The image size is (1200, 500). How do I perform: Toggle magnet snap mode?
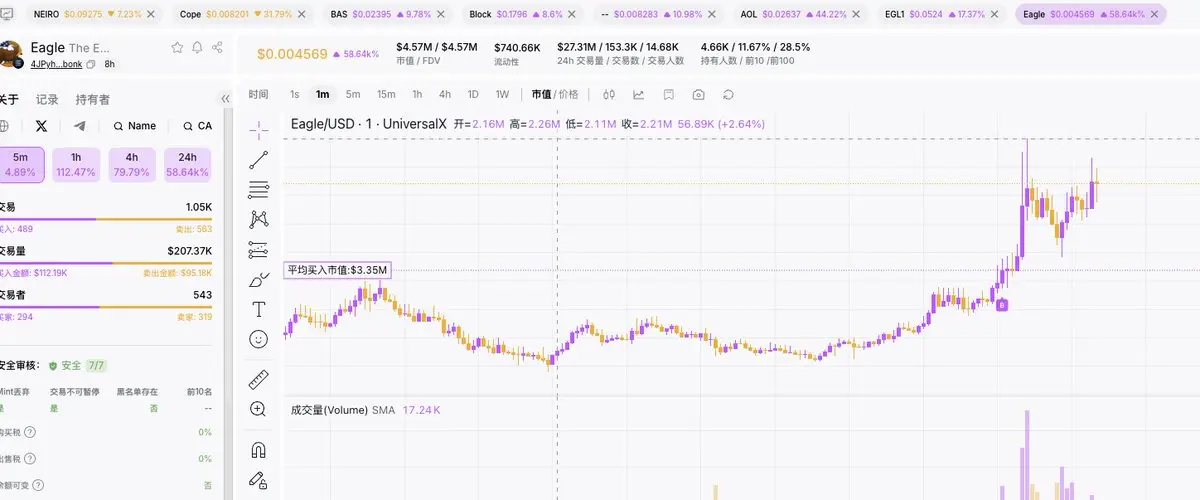click(x=259, y=449)
